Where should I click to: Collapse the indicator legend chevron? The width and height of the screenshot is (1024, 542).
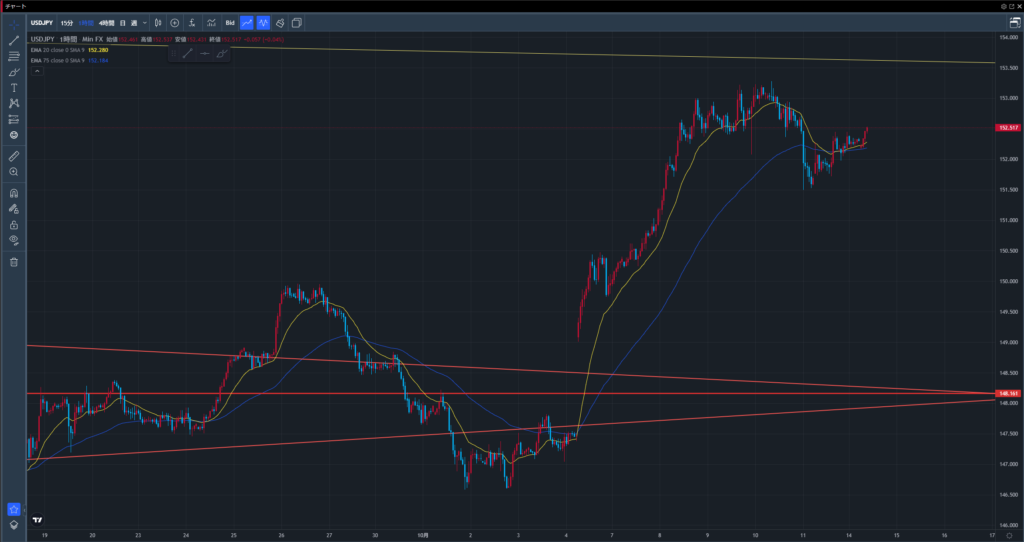tap(36, 70)
